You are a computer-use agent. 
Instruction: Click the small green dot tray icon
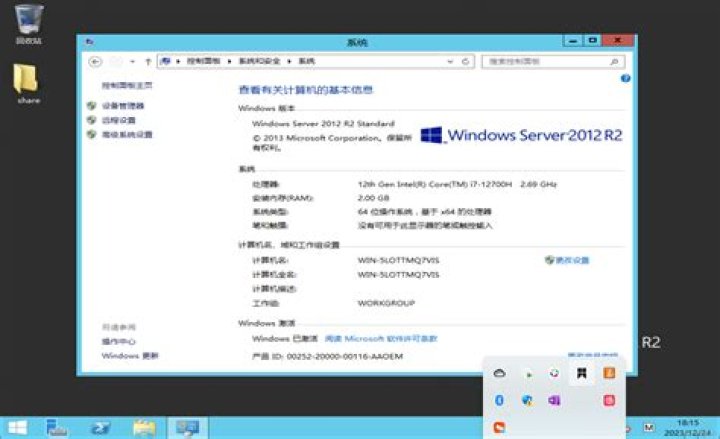pyautogui.click(x=529, y=375)
